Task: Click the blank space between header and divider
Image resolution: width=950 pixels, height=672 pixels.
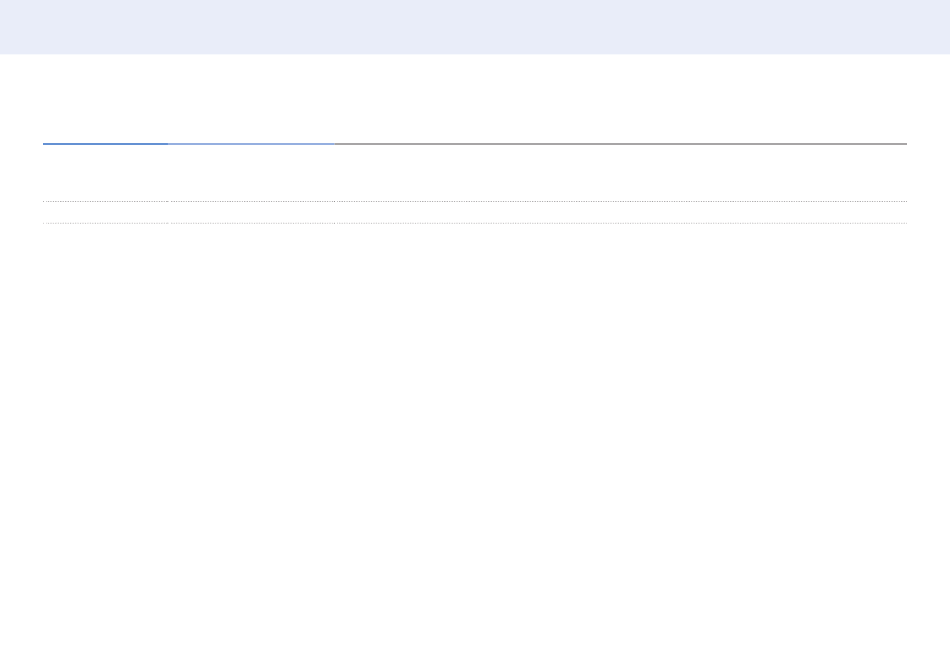Action: pos(475,99)
